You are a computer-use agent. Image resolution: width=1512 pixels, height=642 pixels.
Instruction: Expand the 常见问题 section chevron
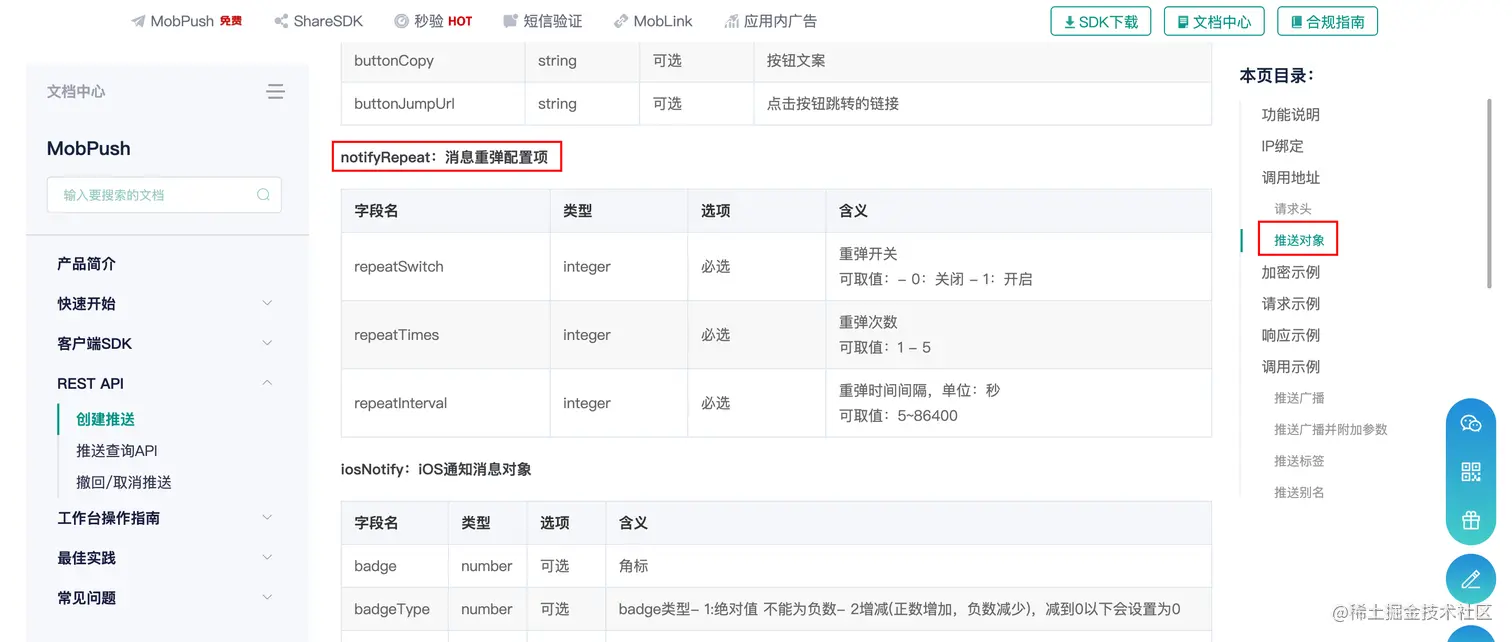click(267, 597)
